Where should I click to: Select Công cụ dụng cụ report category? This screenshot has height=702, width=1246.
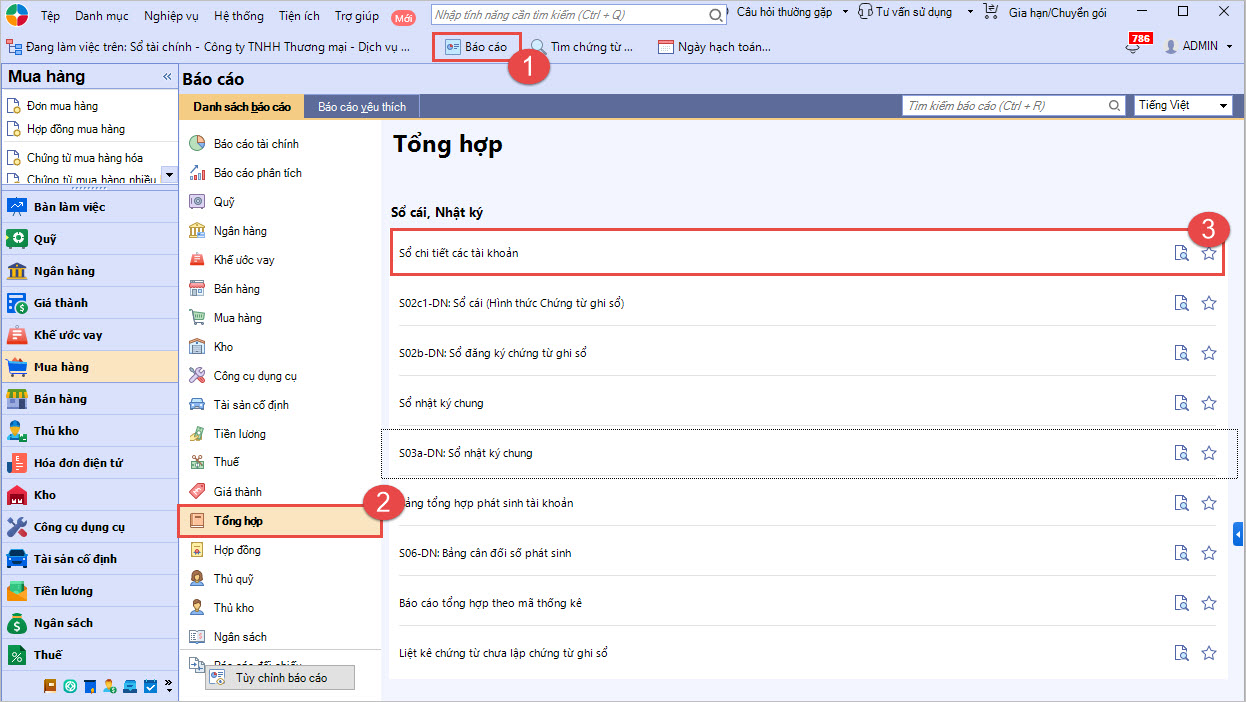(x=254, y=376)
